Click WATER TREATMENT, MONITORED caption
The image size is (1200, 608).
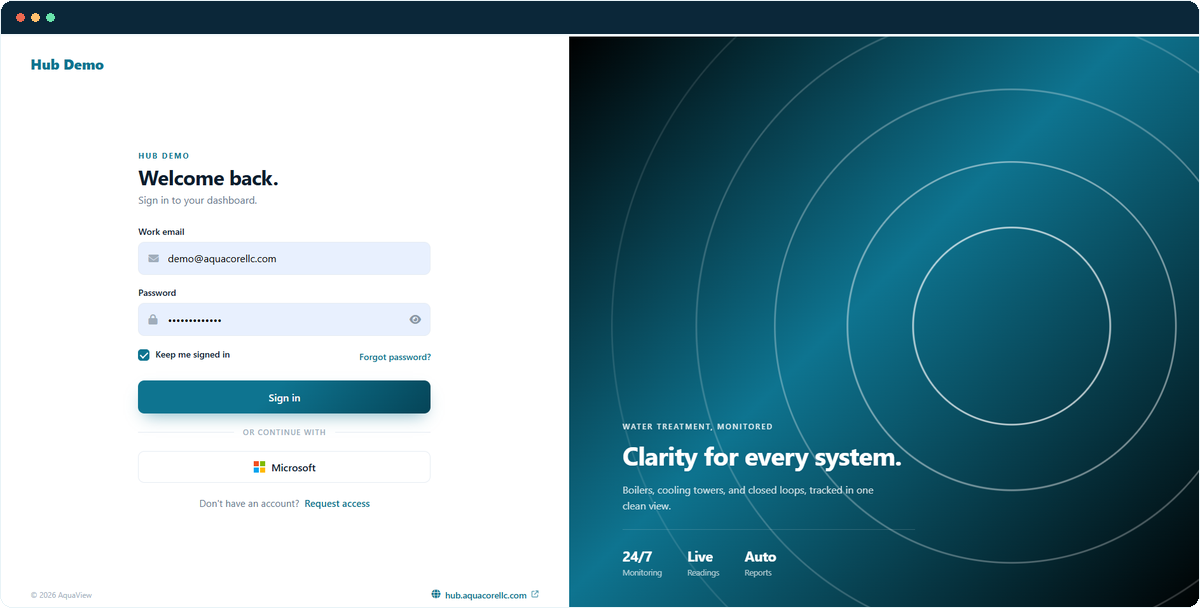(x=697, y=427)
